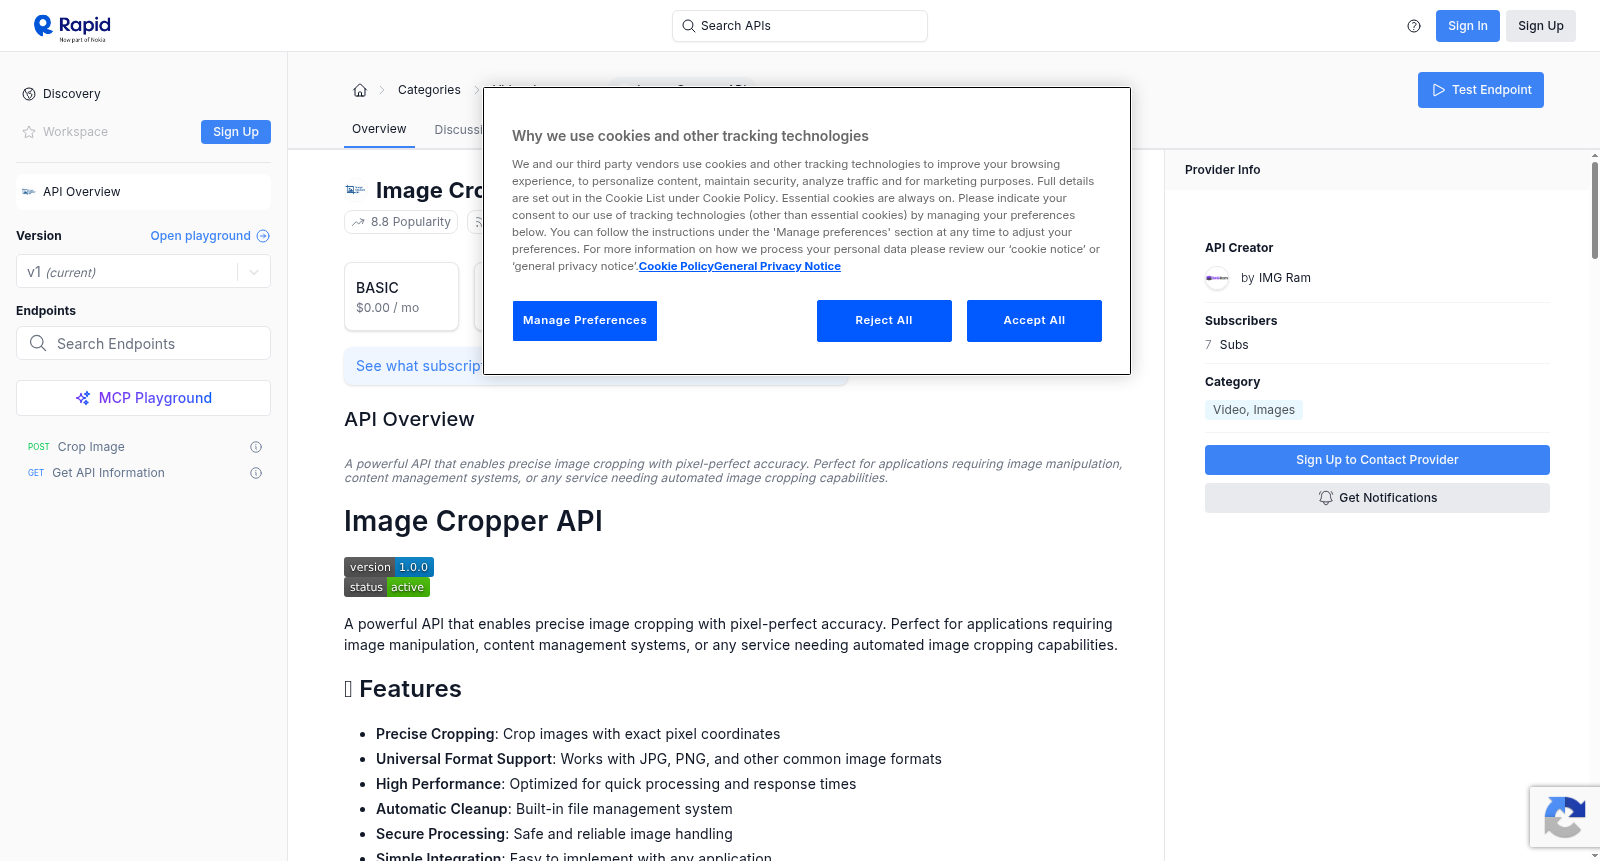Click the info icon beside Crop Image
Screen dimensions: 1600x861
coord(256,447)
